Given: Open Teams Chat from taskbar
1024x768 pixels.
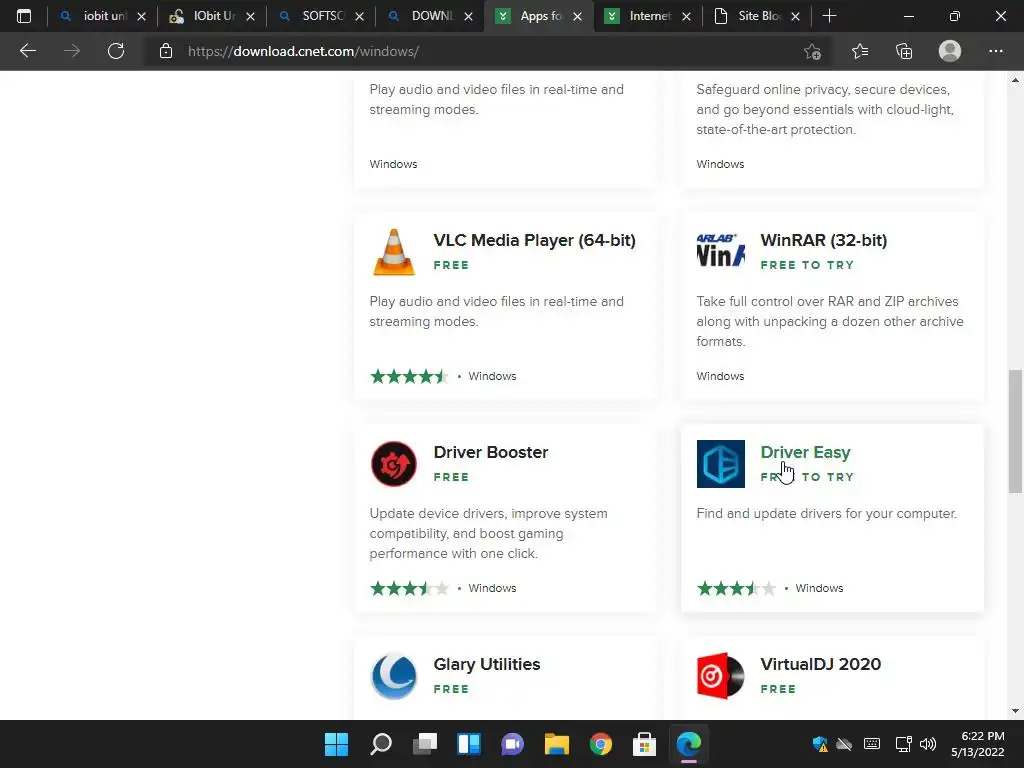Looking at the screenshot, I should [513, 744].
